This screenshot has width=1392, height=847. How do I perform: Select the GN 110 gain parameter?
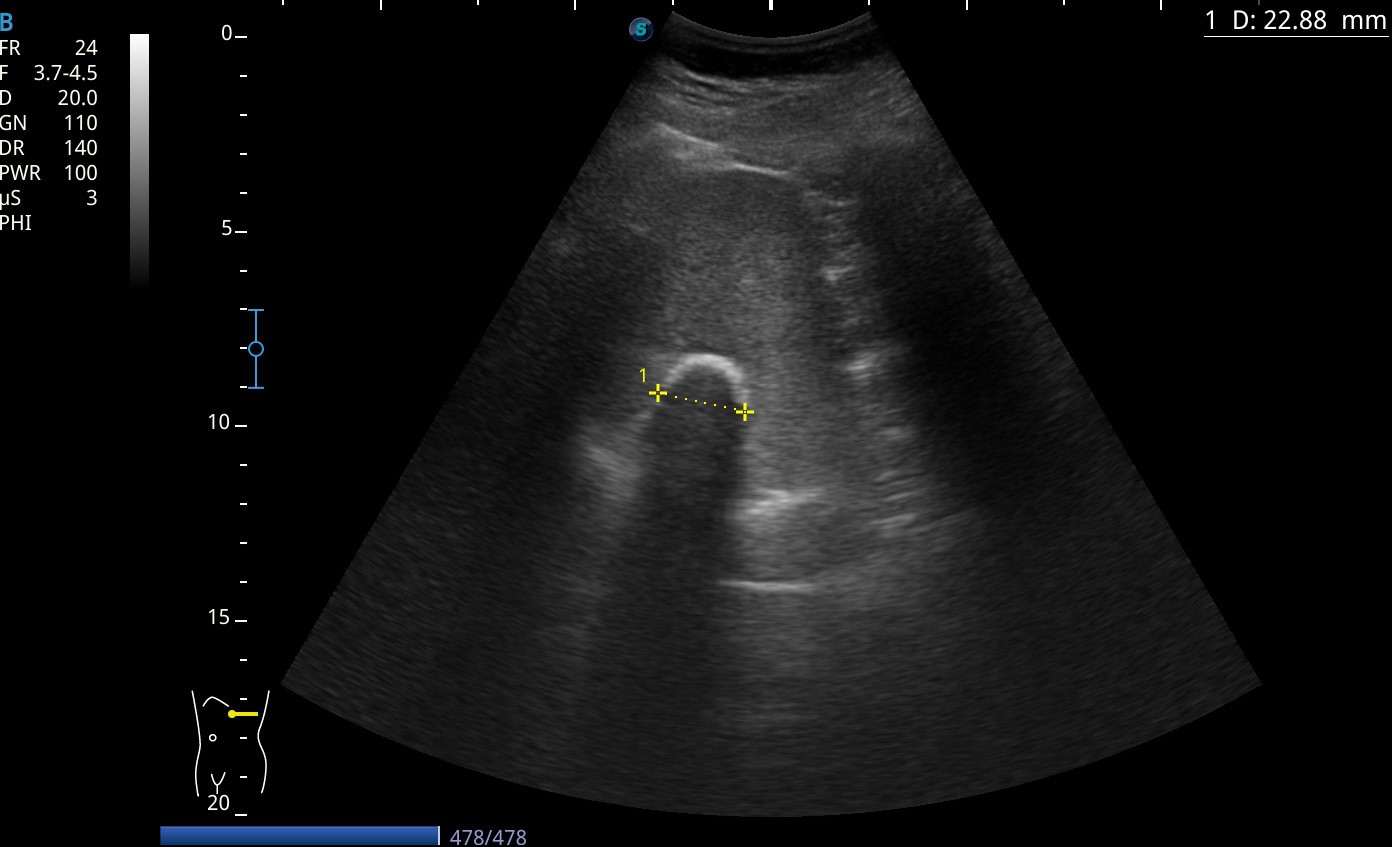(x=49, y=123)
